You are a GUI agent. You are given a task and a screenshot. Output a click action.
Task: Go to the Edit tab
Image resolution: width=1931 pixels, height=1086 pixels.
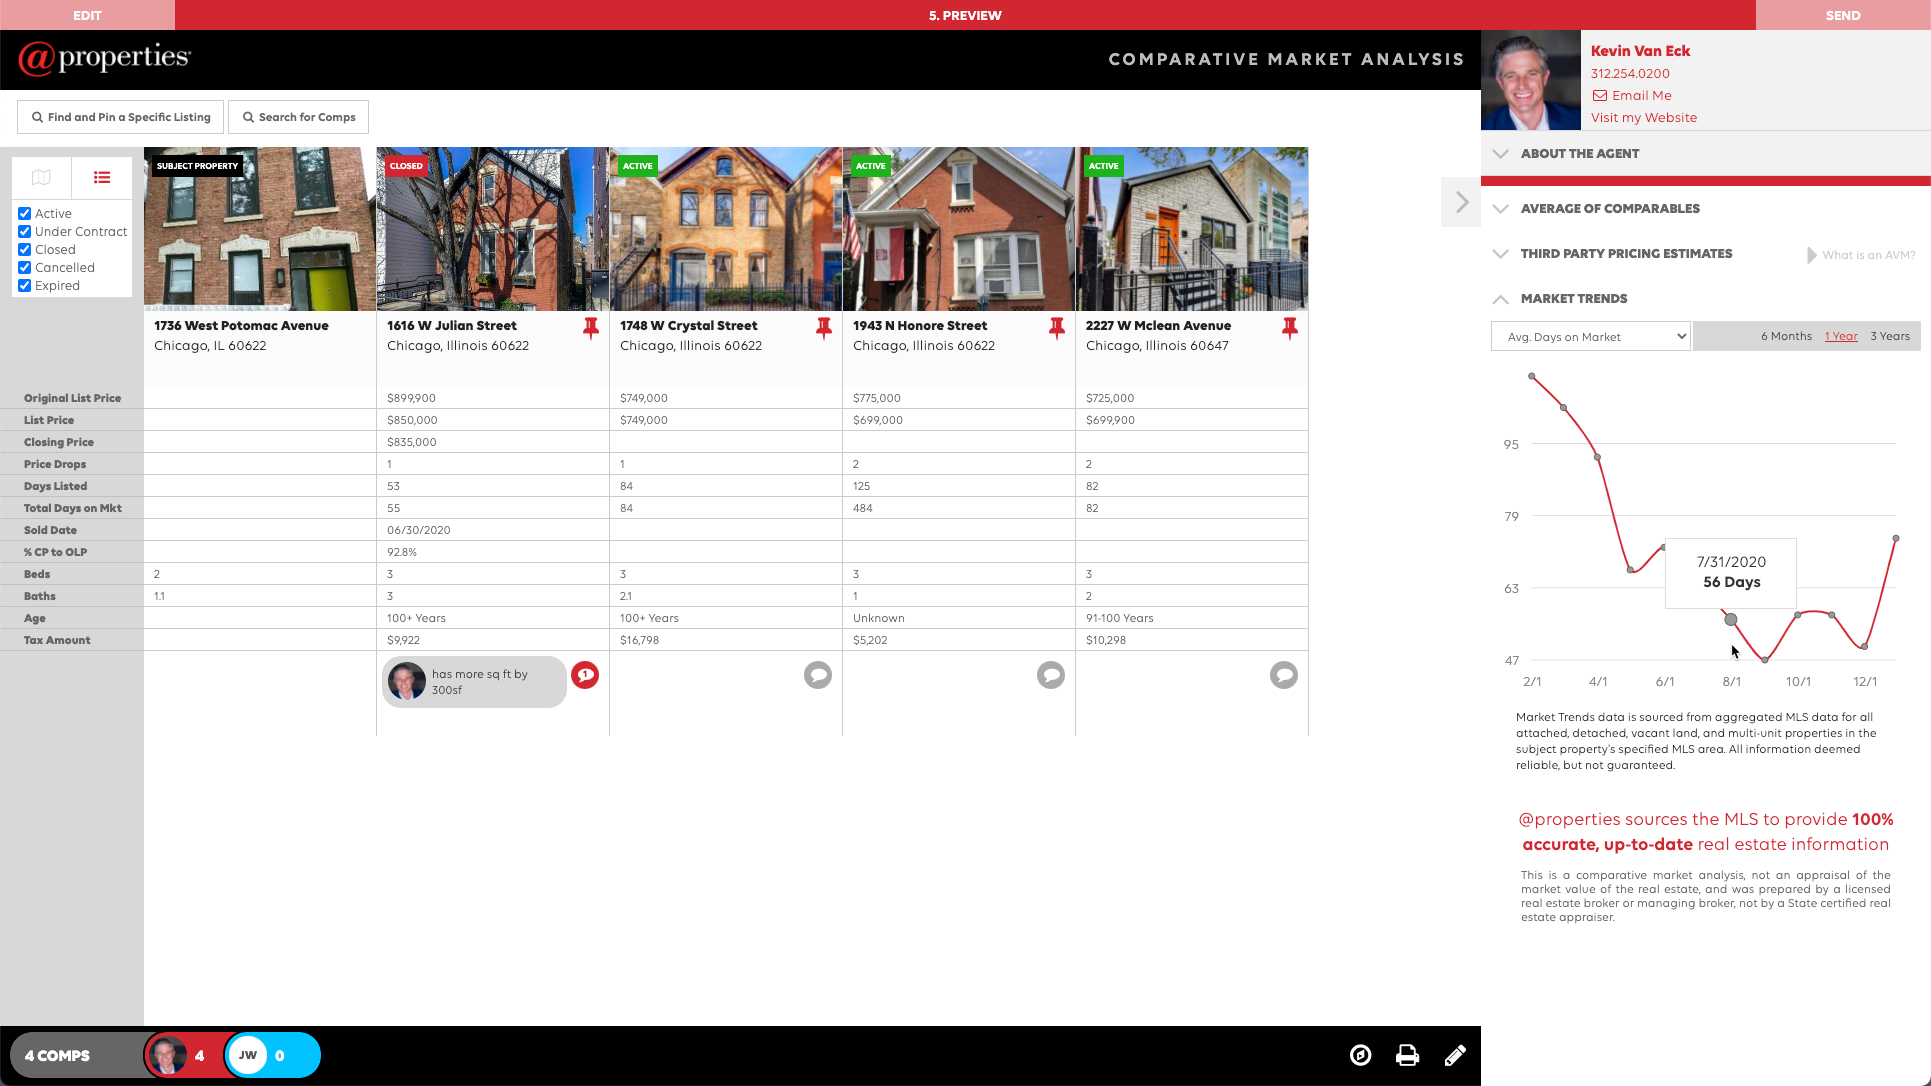click(x=87, y=15)
